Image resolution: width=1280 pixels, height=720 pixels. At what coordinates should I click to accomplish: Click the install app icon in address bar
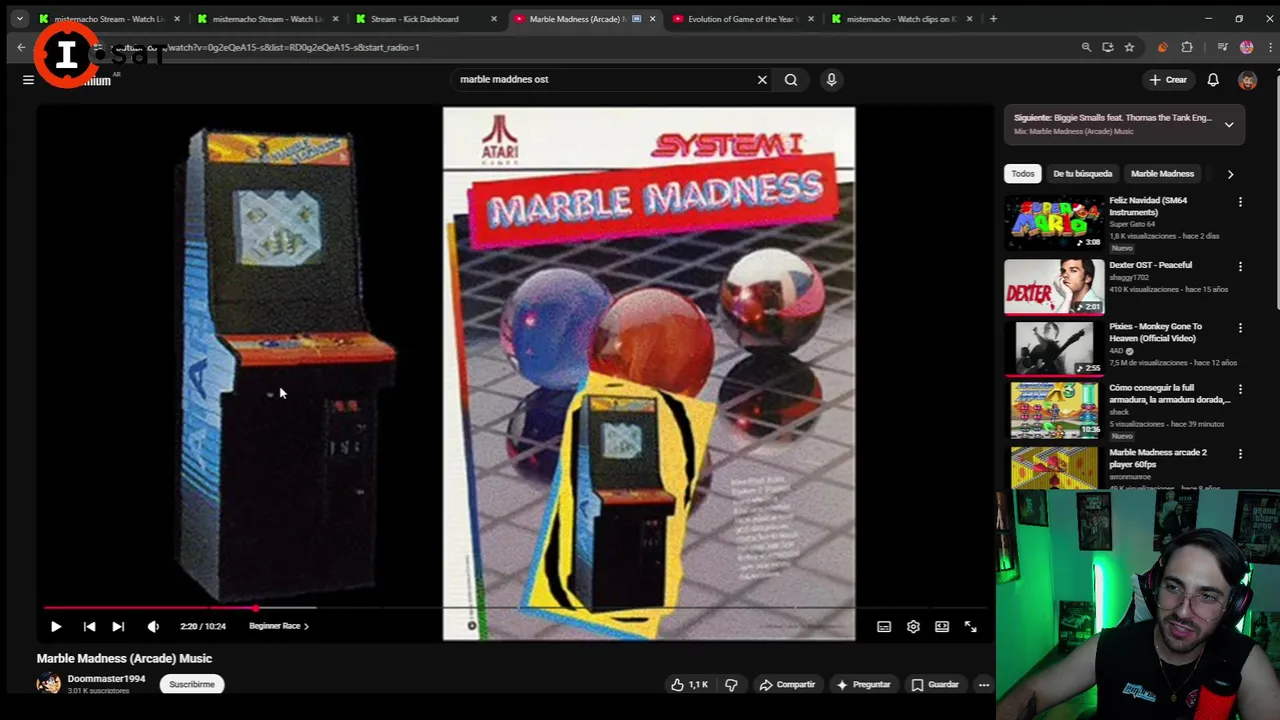click(x=1107, y=47)
